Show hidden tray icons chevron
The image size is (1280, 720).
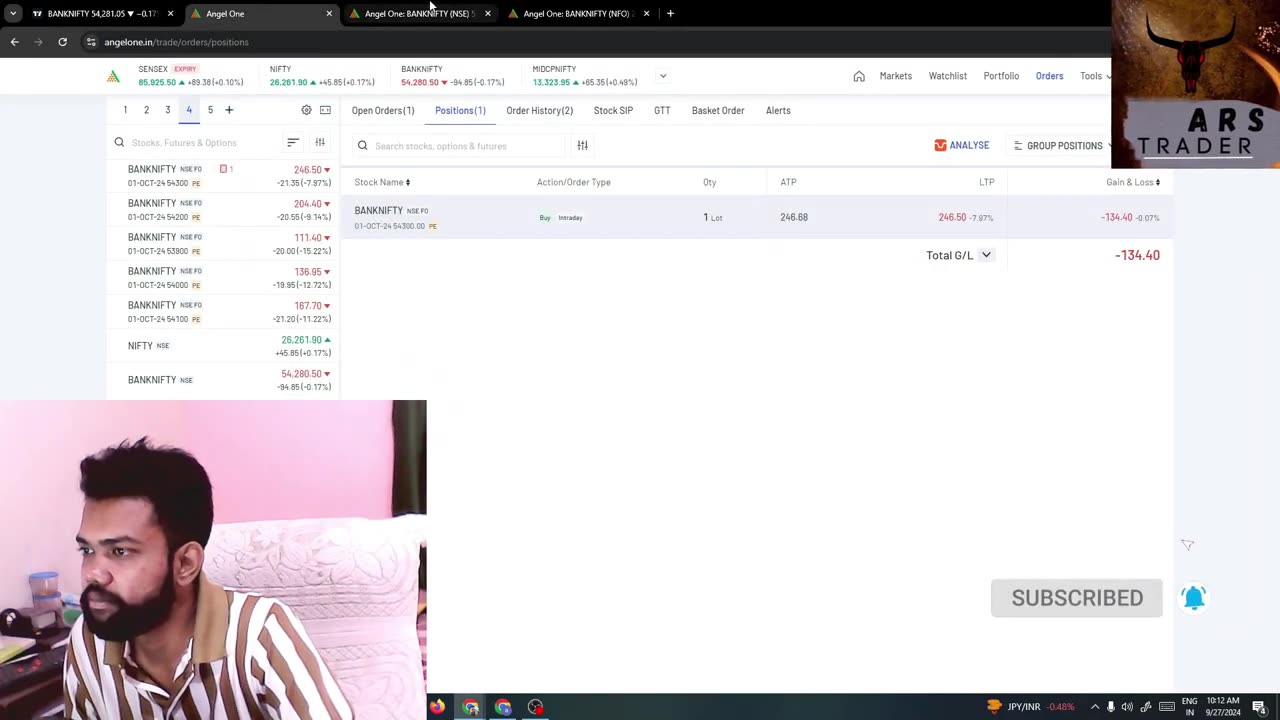point(1094,707)
